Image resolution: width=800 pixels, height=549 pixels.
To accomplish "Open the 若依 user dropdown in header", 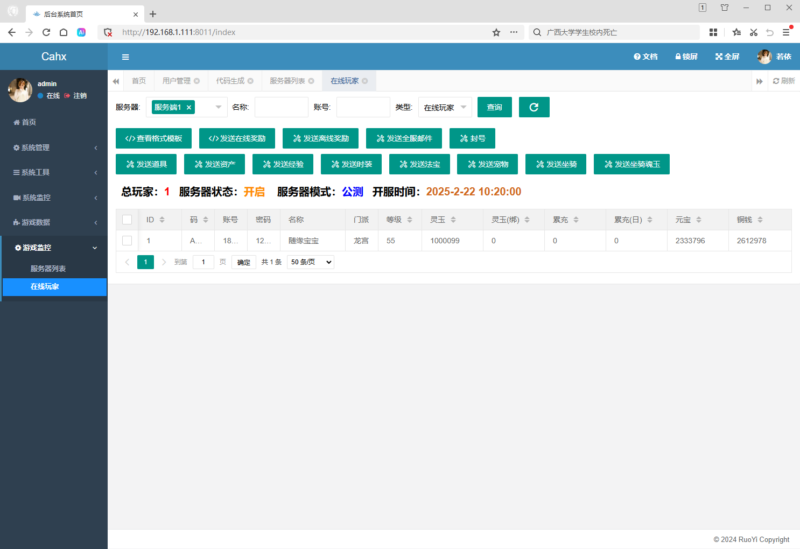I will [774, 57].
